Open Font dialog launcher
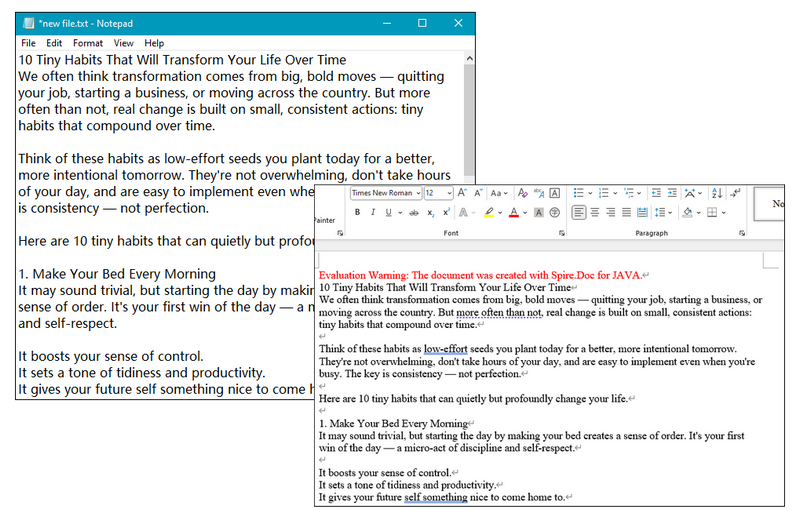This screenshot has height=528, width=800. pos(562,233)
